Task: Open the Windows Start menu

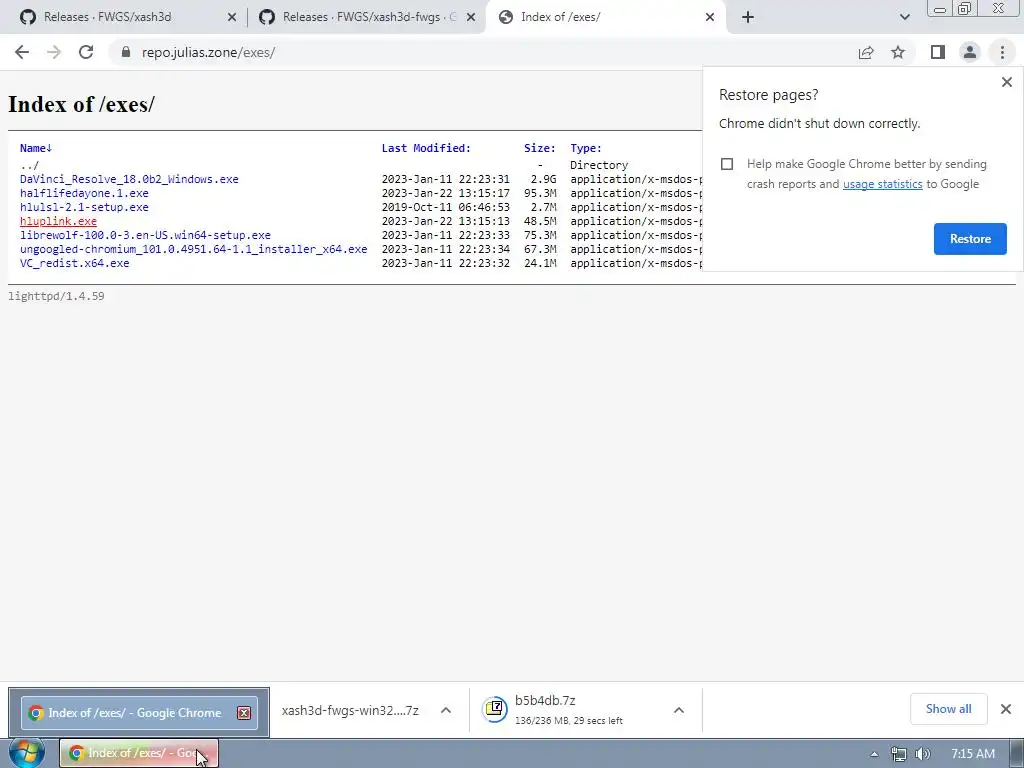Action: 26,753
